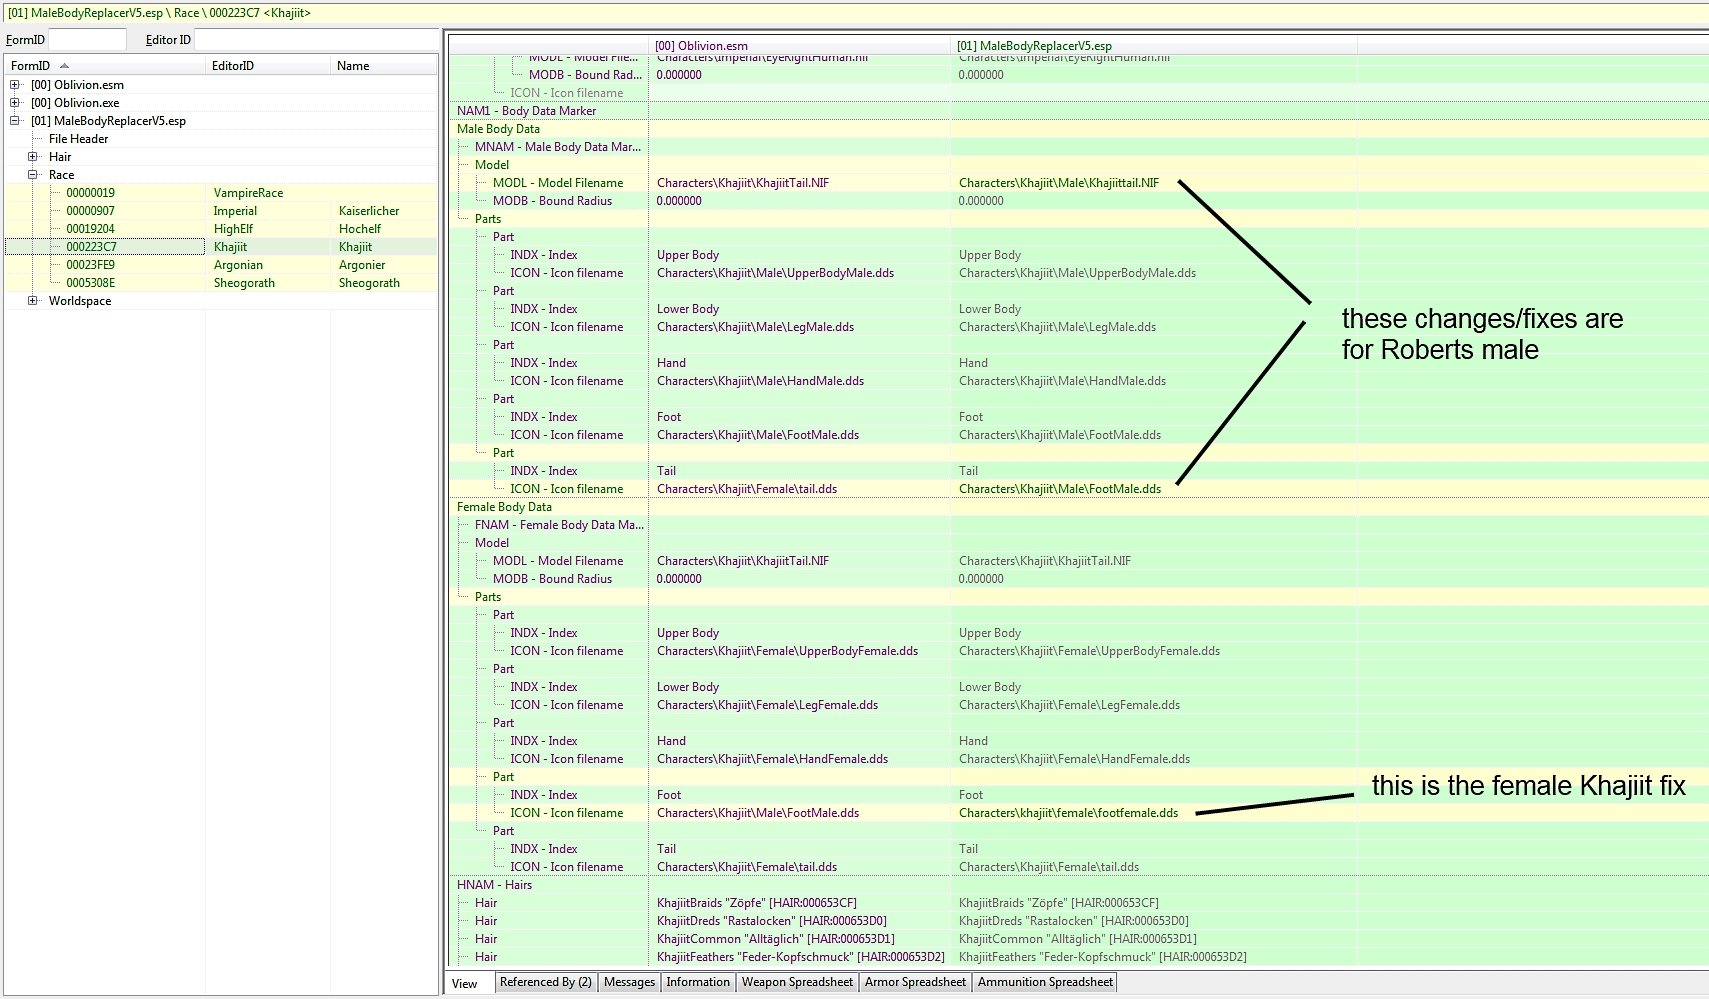This screenshot has height=999, width=1709.
Task: Select MaleBodyReplacerV5 KhajiitBraids "Zöpfe" hair entry
Action: pos(1058,903)
